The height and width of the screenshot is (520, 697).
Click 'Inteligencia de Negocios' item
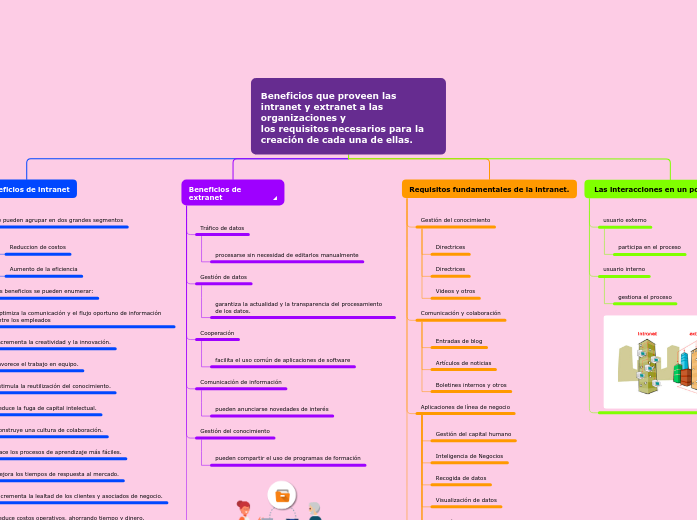tap(469, 456)
